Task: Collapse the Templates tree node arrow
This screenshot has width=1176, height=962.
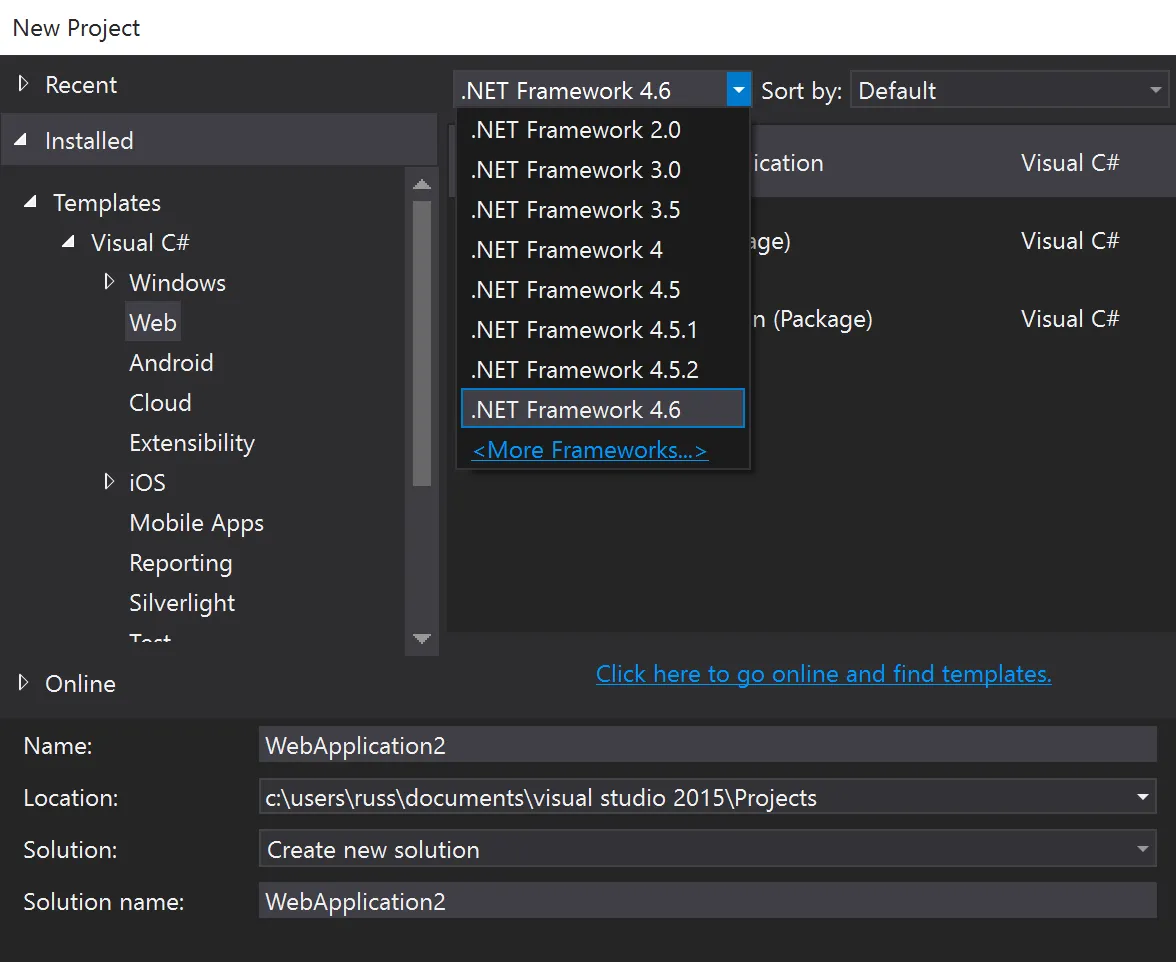Action: [32, 203]
